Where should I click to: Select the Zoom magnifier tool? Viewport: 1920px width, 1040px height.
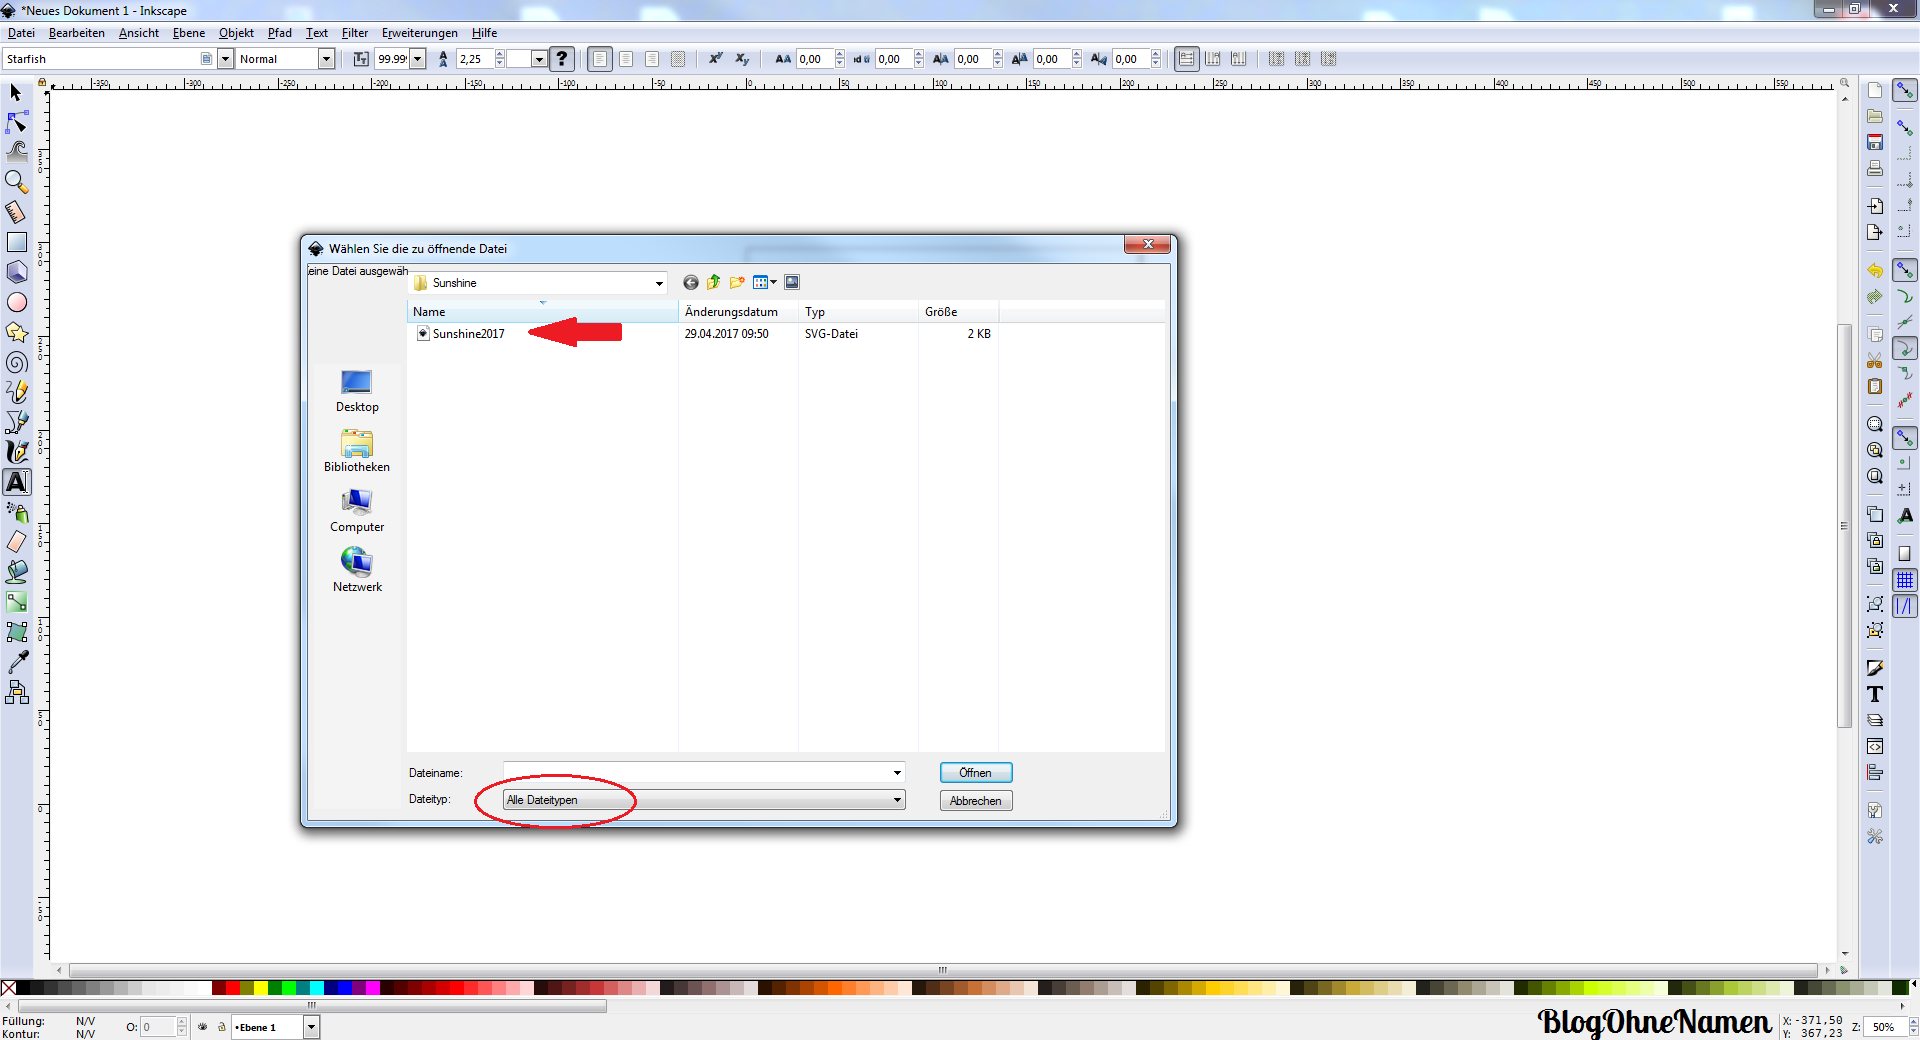click(16, 181)
